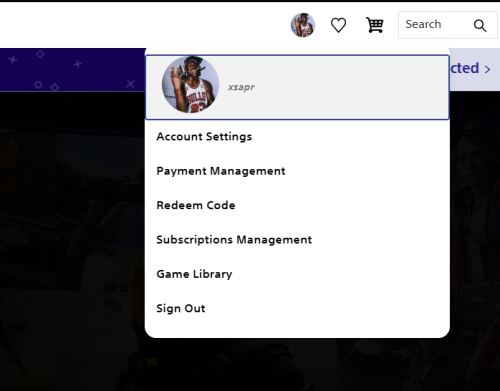The height and width of the screenshot is (391, 500).
Task: Click the xsapr username text
Action: click(241, 87)
